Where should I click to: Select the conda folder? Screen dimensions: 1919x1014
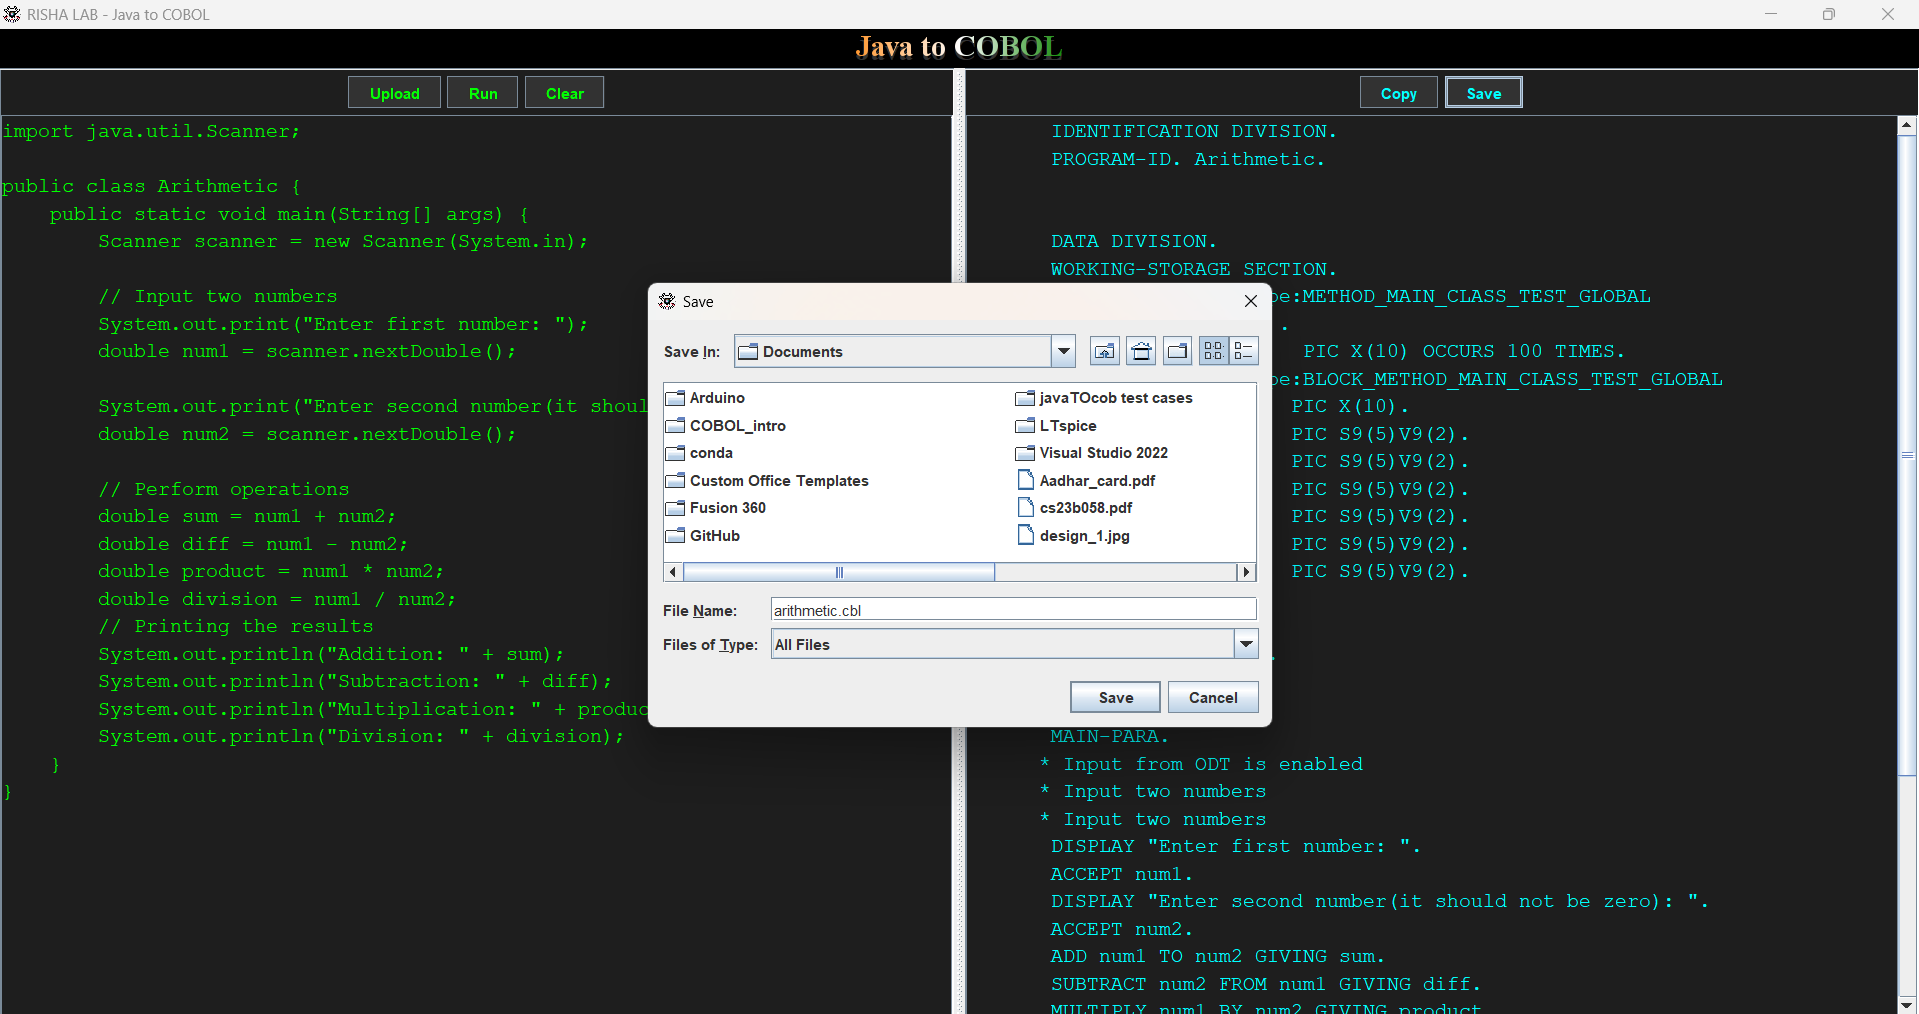700,453
